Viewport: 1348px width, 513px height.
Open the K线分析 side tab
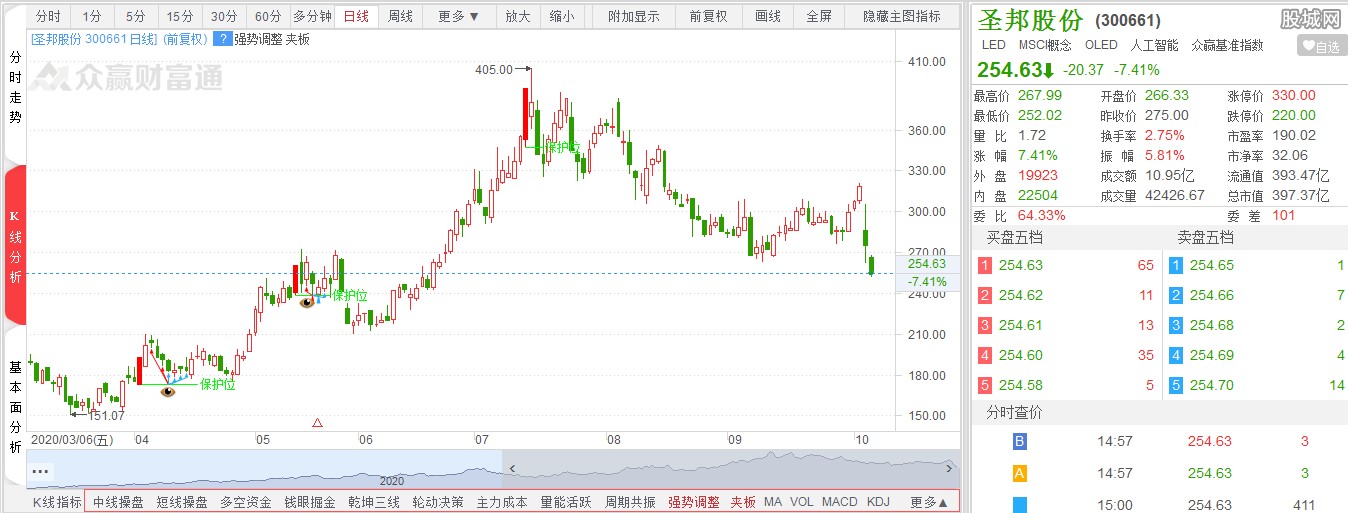(15, 246)
